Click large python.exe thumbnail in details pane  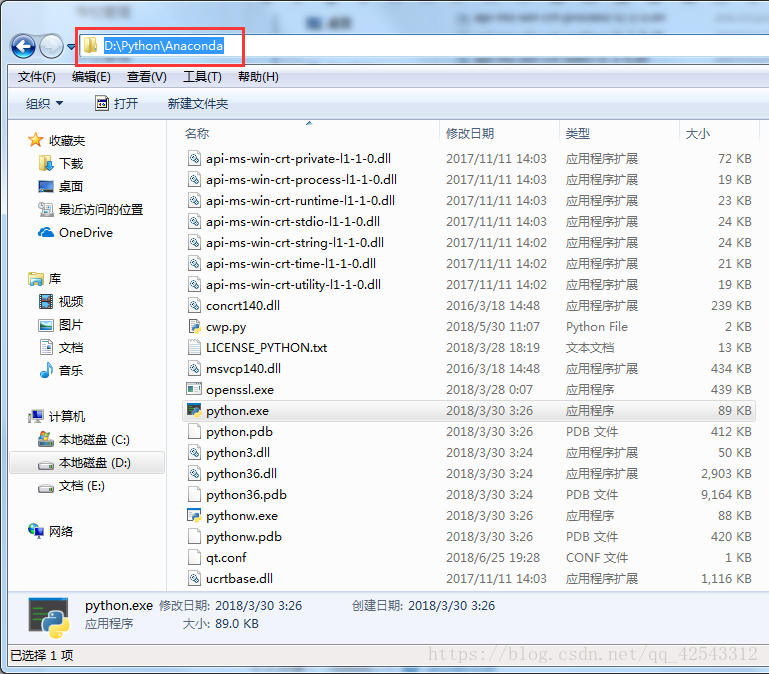[49, 617]
